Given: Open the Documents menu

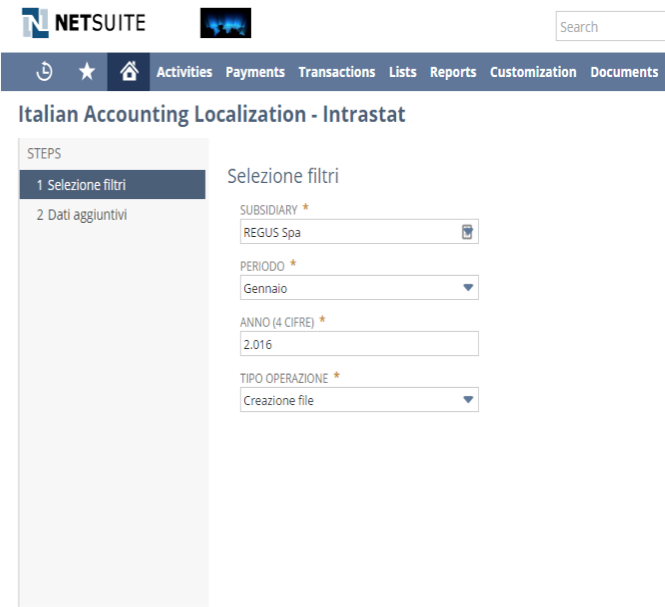Looking at the screenshot, I should pyautogui.click(x=624, y=72).
